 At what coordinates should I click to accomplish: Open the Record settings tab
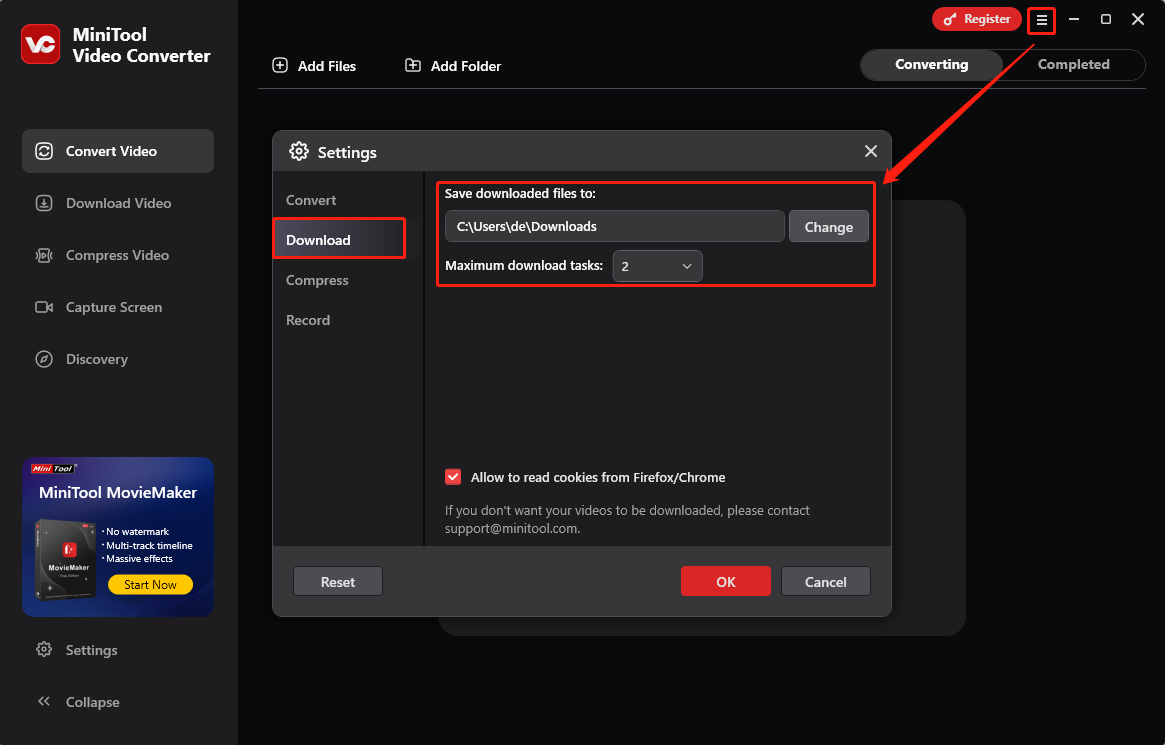[308, 320]
